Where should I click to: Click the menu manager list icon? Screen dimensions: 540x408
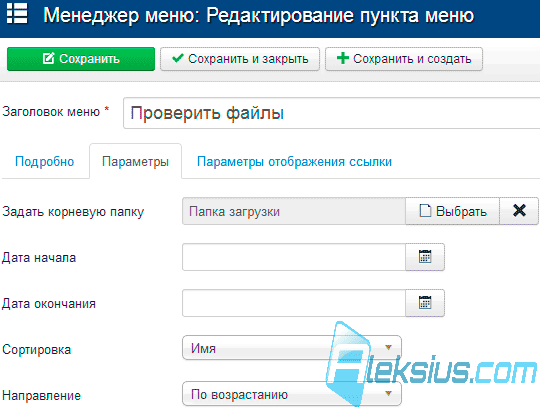pos(17,13)
